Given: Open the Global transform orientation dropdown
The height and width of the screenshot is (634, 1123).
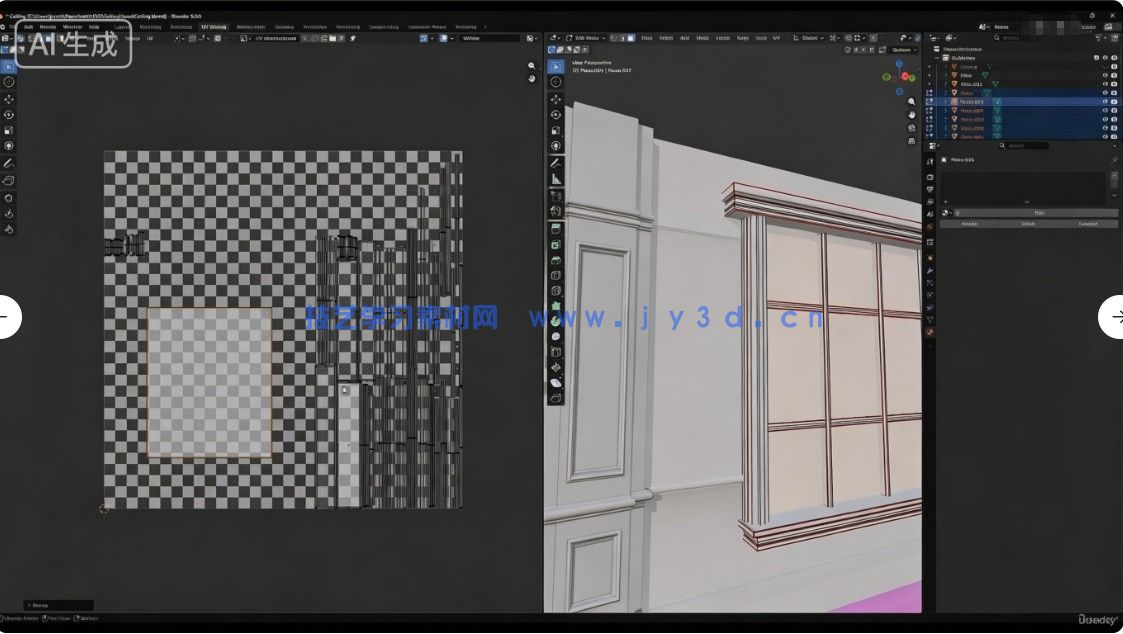Looking at the screenshot, I should [809, 38].
